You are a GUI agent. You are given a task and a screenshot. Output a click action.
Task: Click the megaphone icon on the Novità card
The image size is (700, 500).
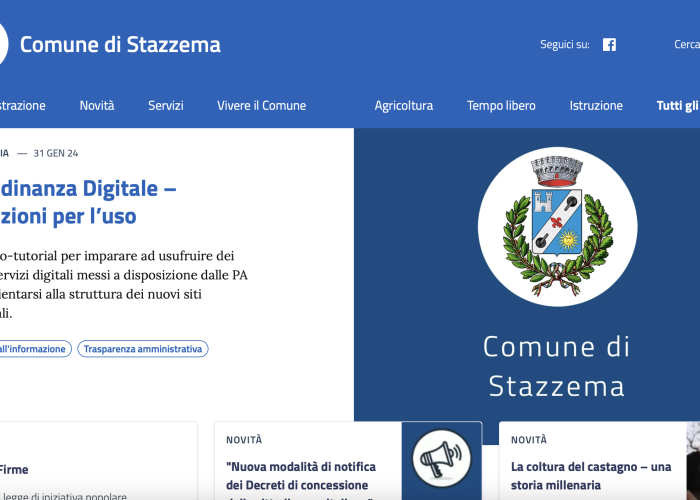(x=442, y=458)
